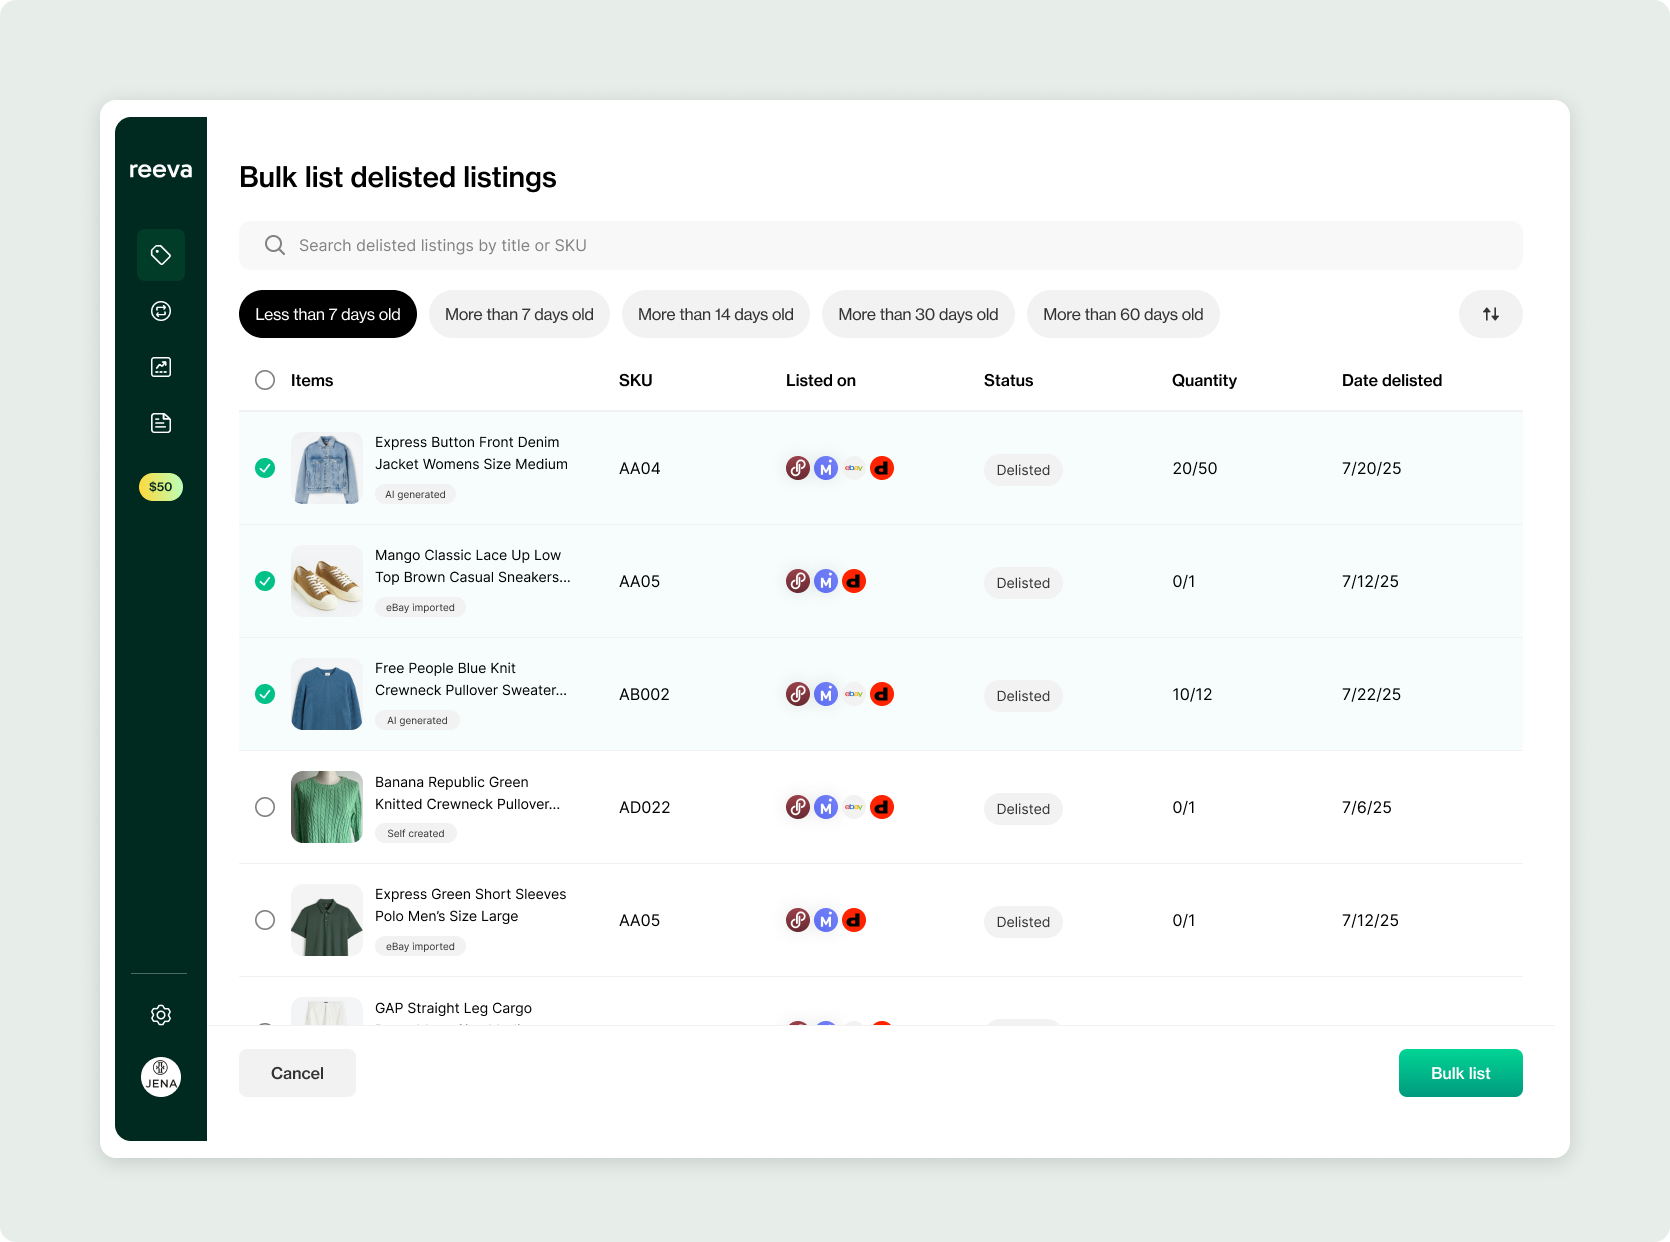Open settings gear in sidebar
Image resolution: width=1670 pixels, height=1242 pixels.
161,1015
